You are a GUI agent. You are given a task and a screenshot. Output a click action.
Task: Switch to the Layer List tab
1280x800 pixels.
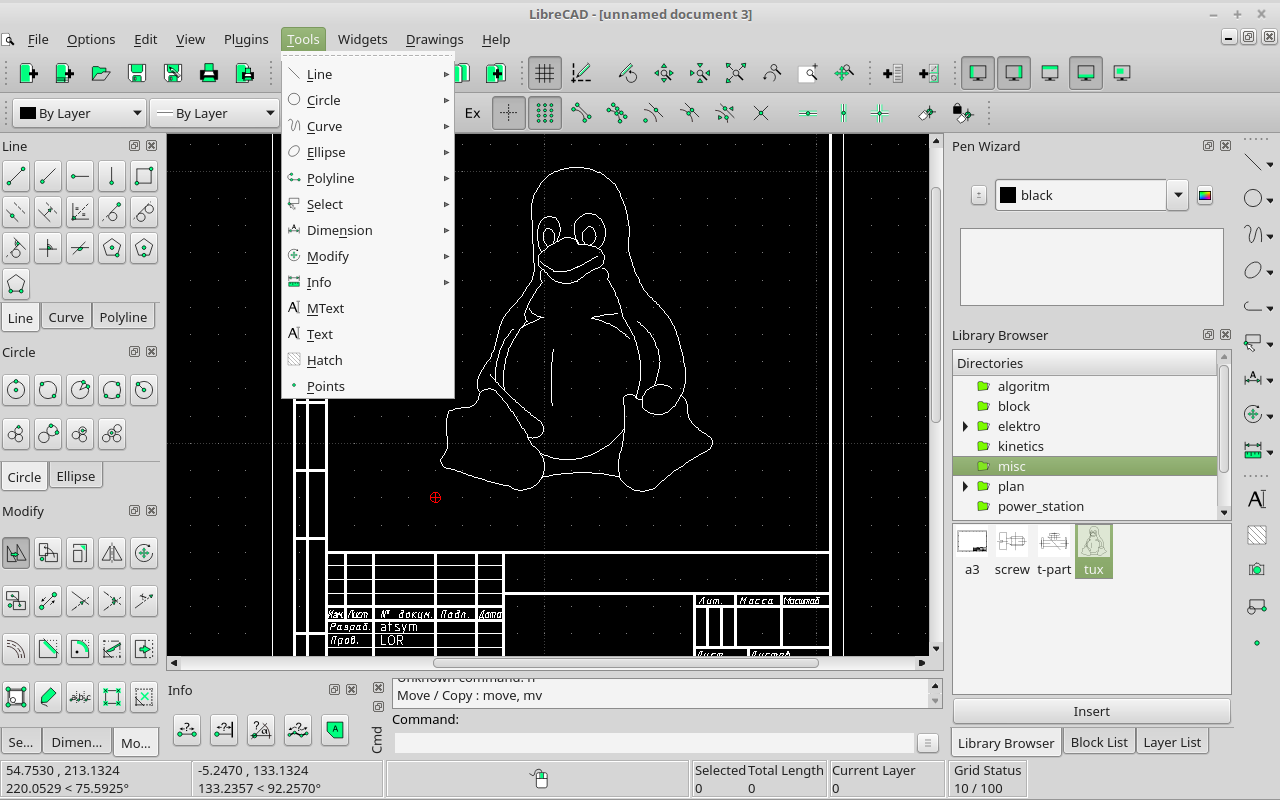(x=1172, y=742)
